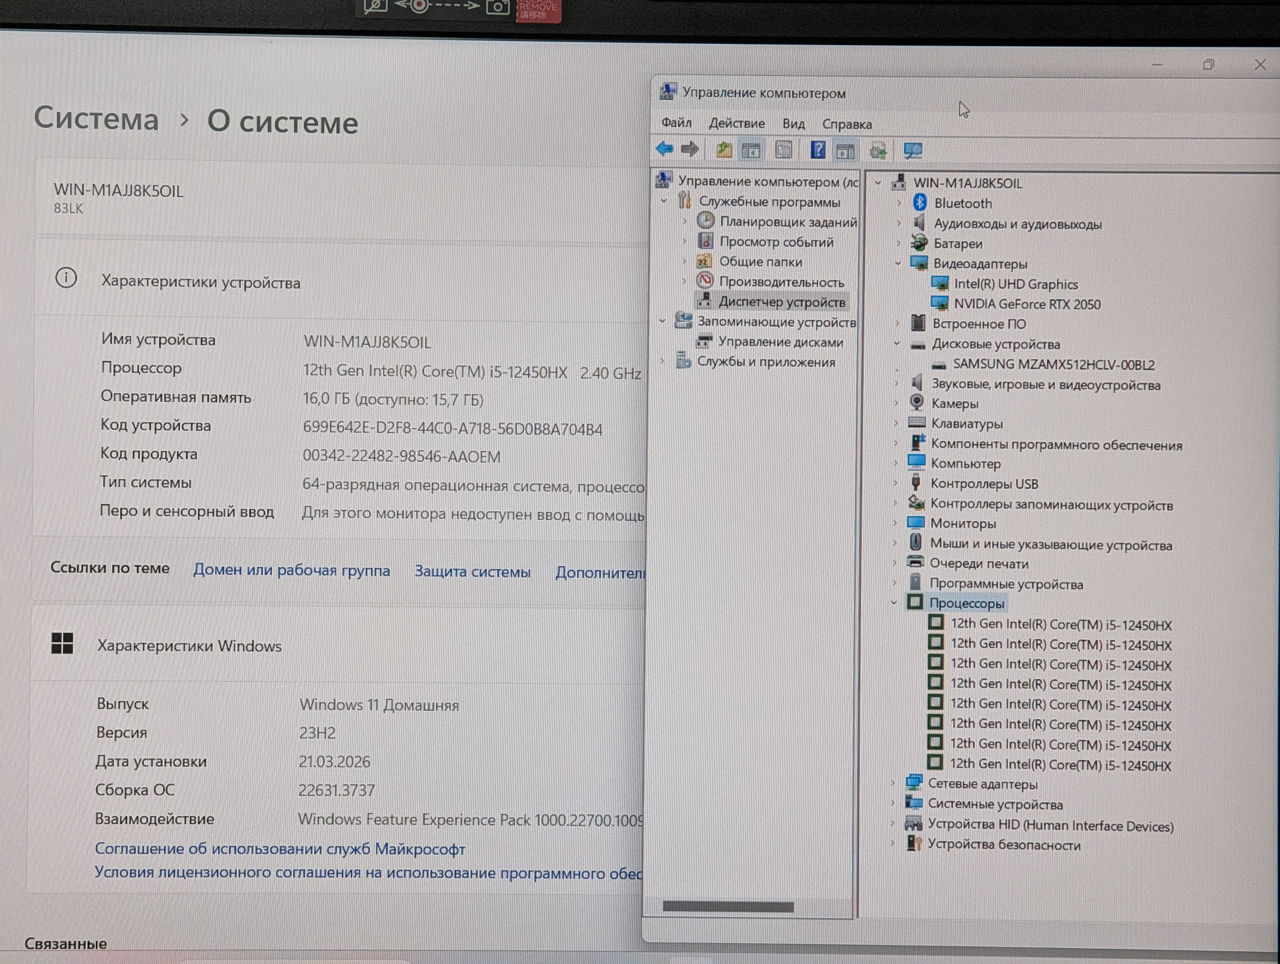Click the blue Back arrow in the toolbar
This screenshot has height=964, width=1280.
(x=664, y=149)
